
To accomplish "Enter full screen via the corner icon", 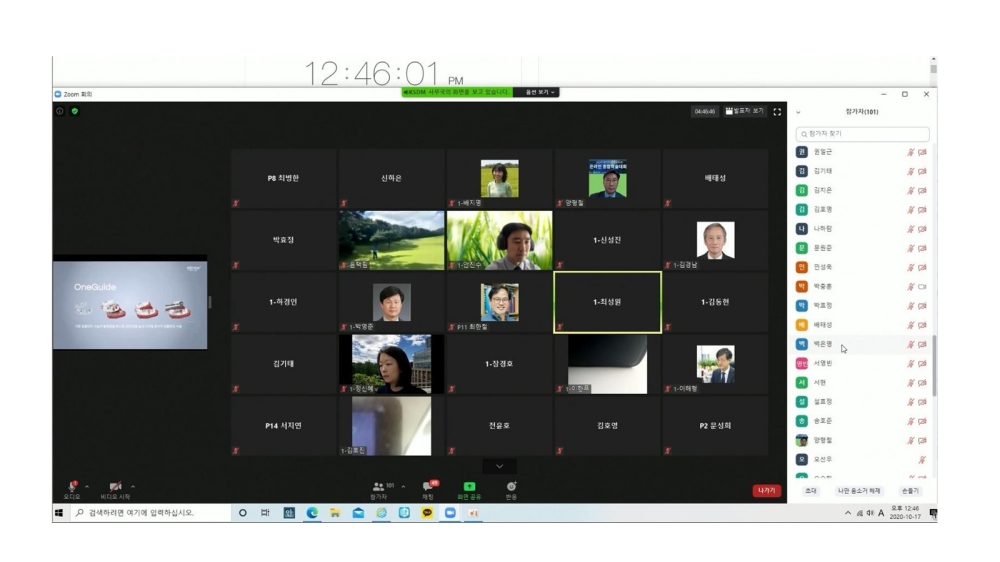I will [x=777, y=112].
